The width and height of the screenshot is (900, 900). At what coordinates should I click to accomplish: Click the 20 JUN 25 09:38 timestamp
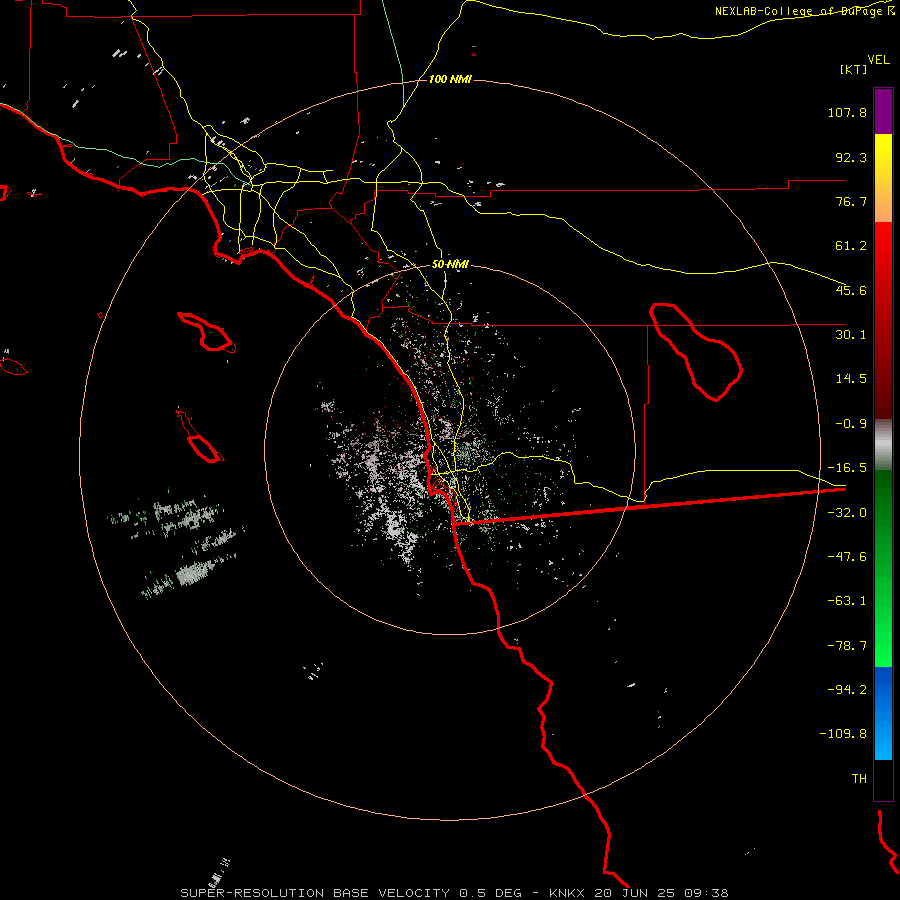[661, 893]
